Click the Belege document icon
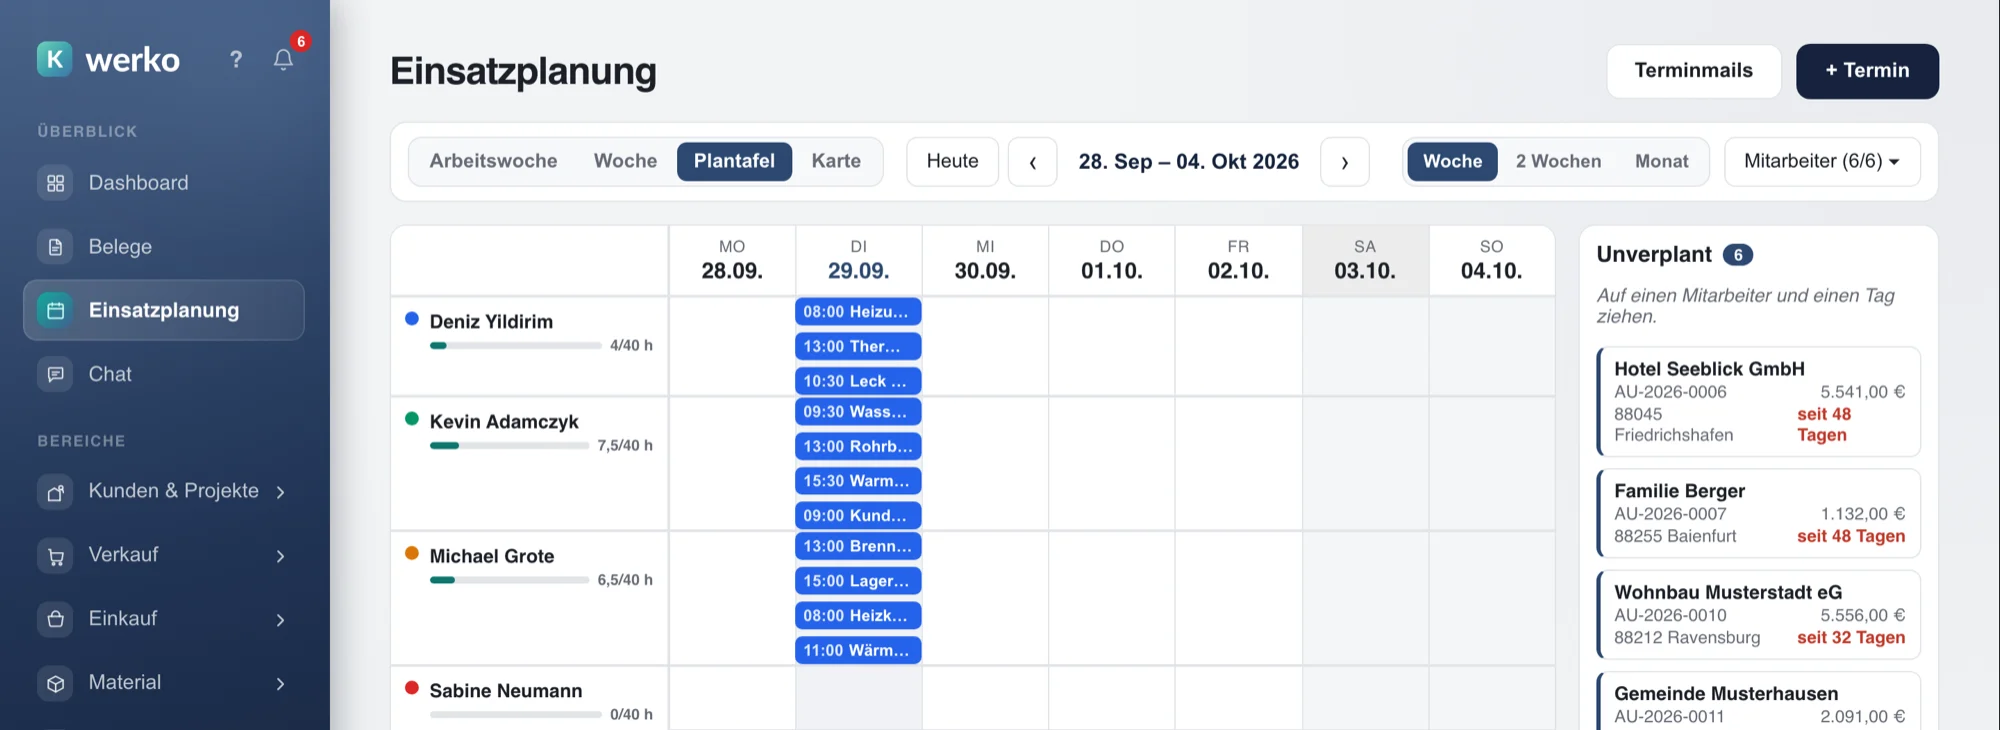Image resolution: width=2000 pixels, height=730 pixels. click(55, 247)
